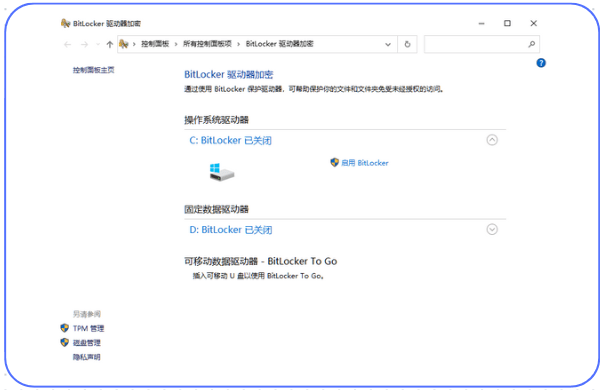Maximize the BitLocker window
Image resolution: width=603 pixels, height=390 pixels.
pyautogui.click(x=507, y=23)
